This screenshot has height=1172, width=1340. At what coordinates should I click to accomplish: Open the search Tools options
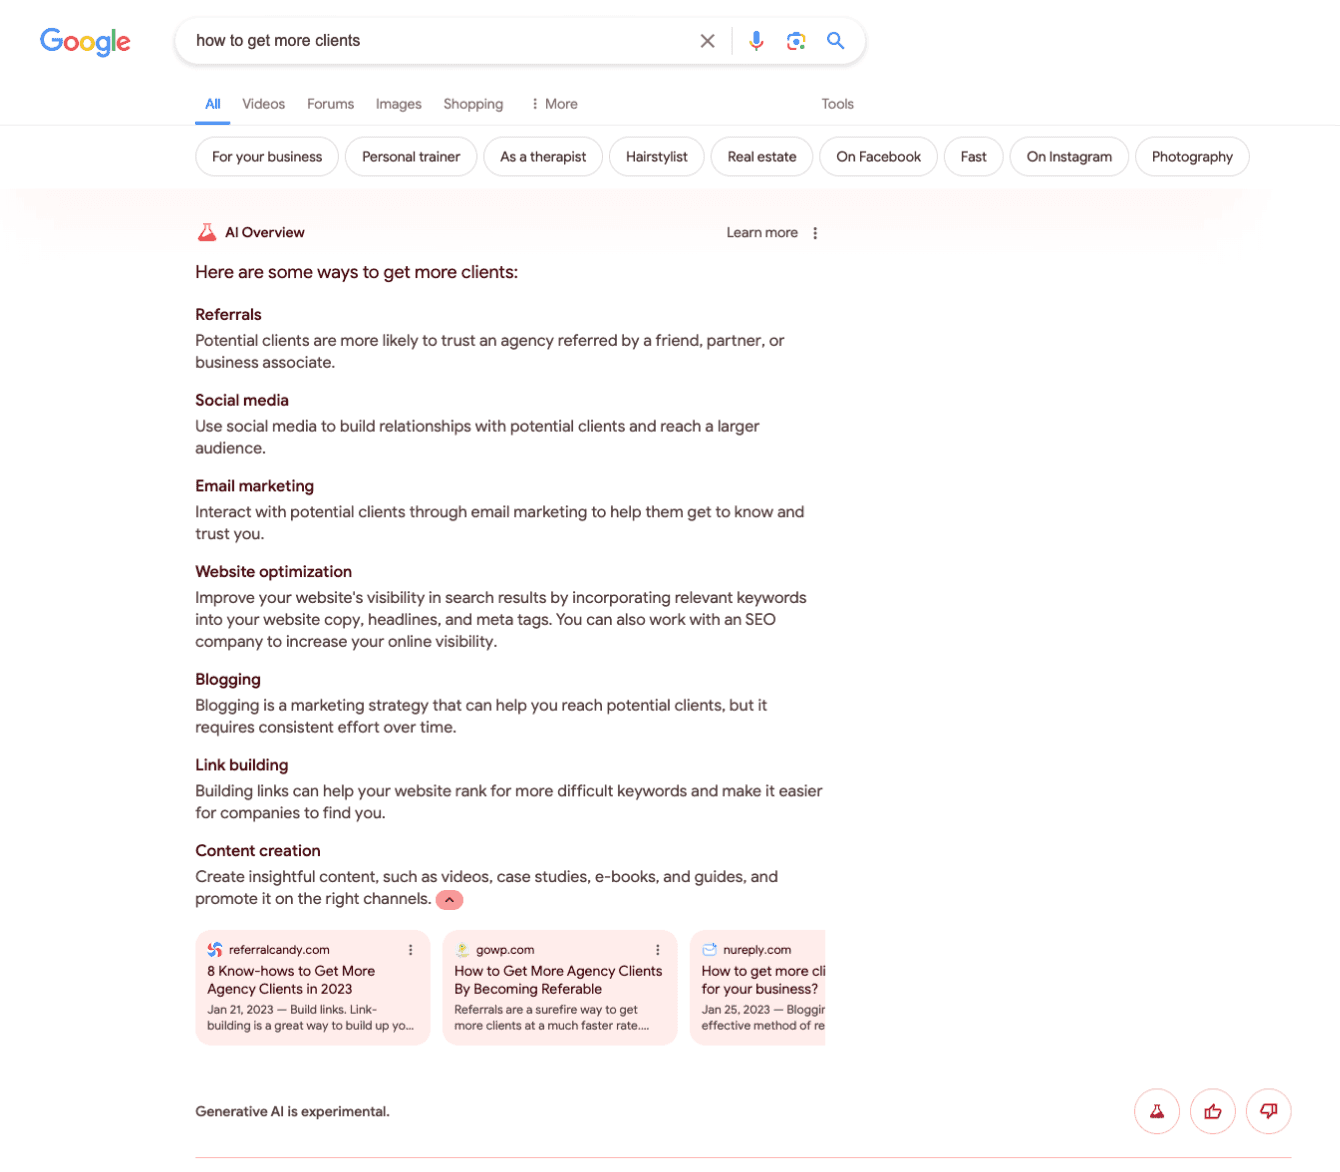coord(837,104)
